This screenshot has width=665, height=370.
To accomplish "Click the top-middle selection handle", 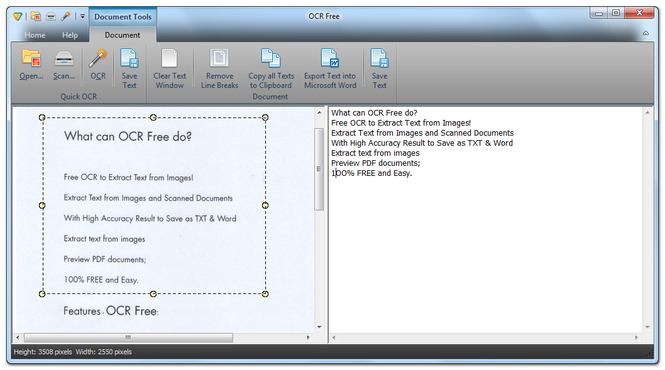I will point(154,118).
